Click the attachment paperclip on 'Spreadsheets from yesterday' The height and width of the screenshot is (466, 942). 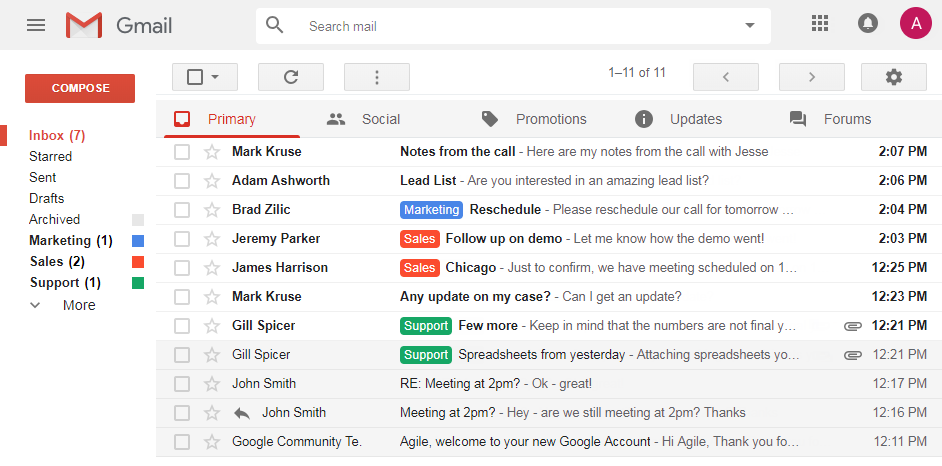852,355
